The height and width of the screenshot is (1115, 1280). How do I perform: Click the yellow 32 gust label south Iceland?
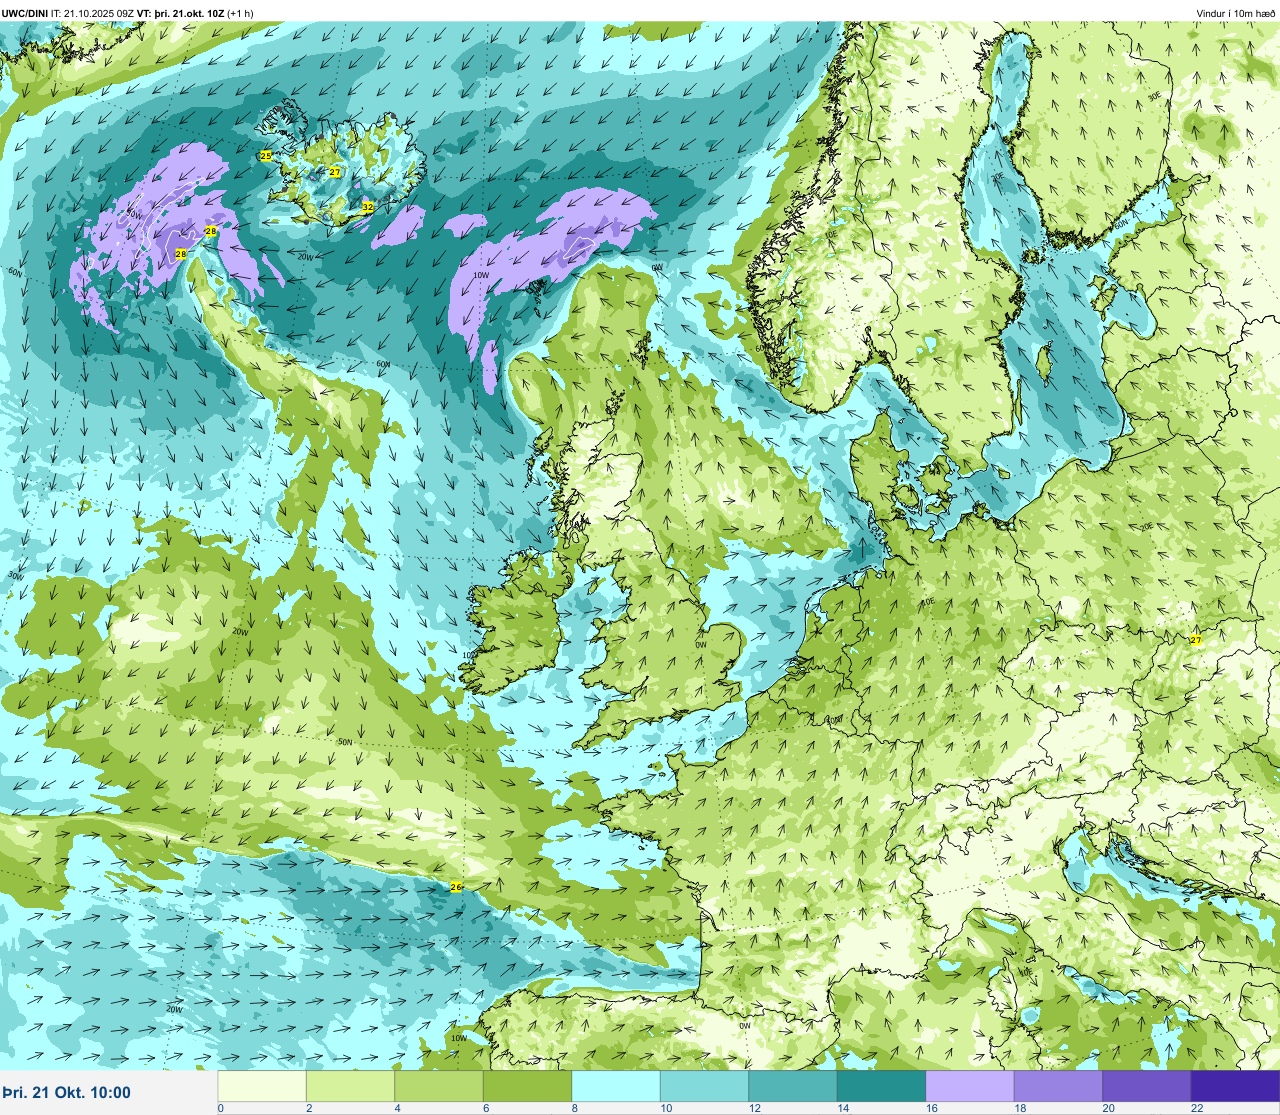click(x=368, y=207)
